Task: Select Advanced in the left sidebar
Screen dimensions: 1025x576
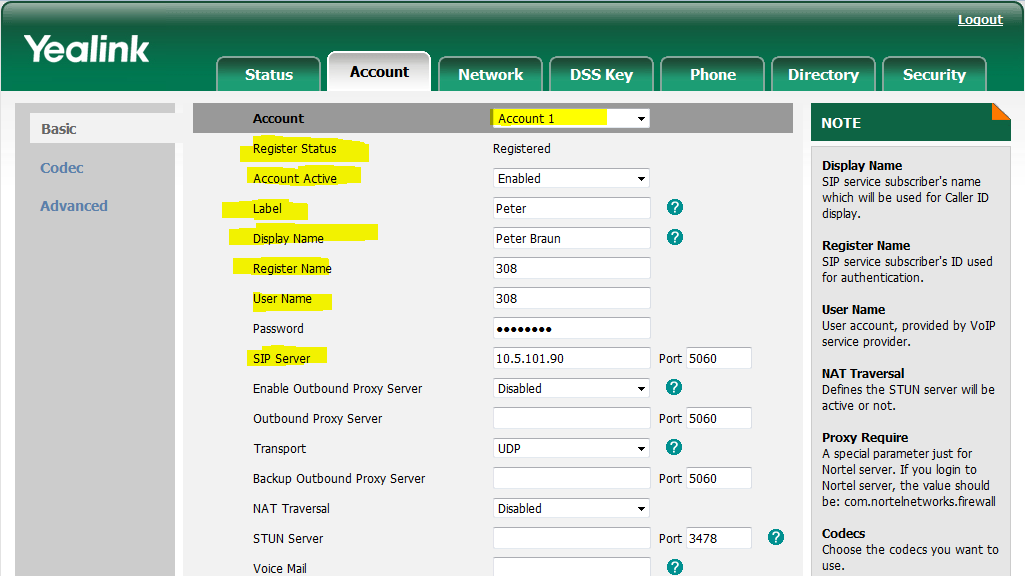Action: click(74, 206)
